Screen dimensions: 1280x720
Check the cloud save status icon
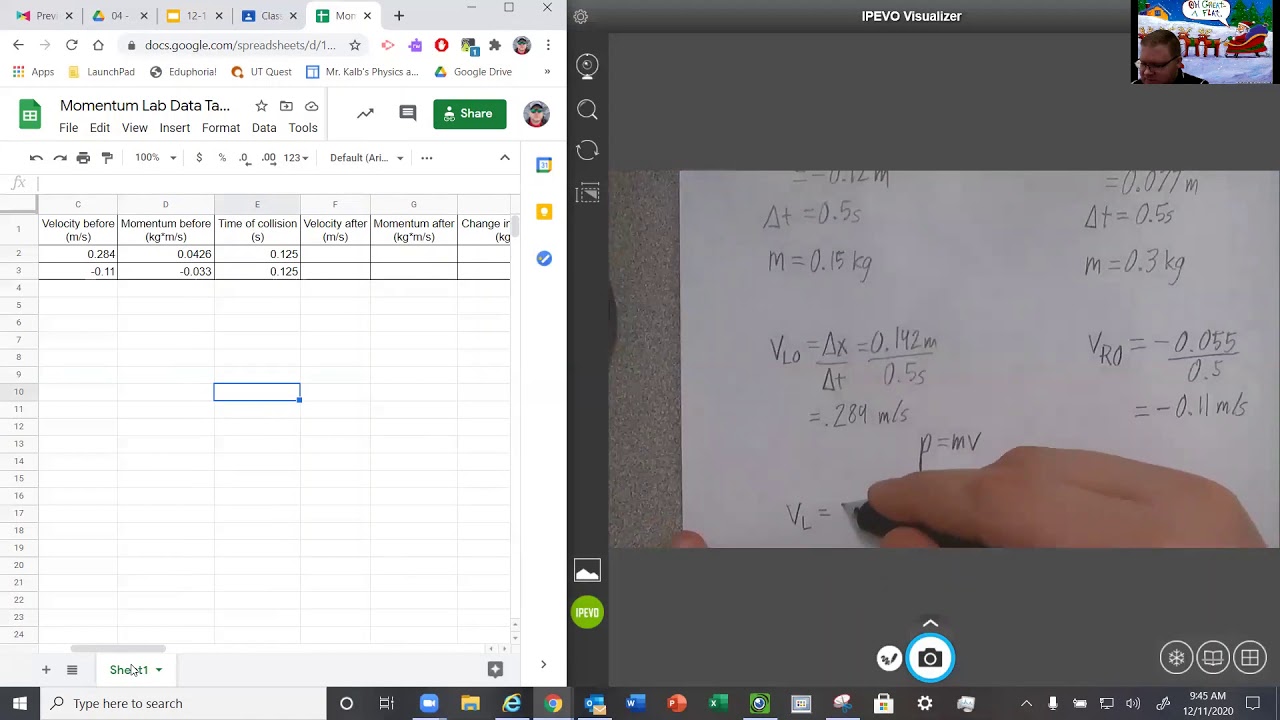point(312,106)
